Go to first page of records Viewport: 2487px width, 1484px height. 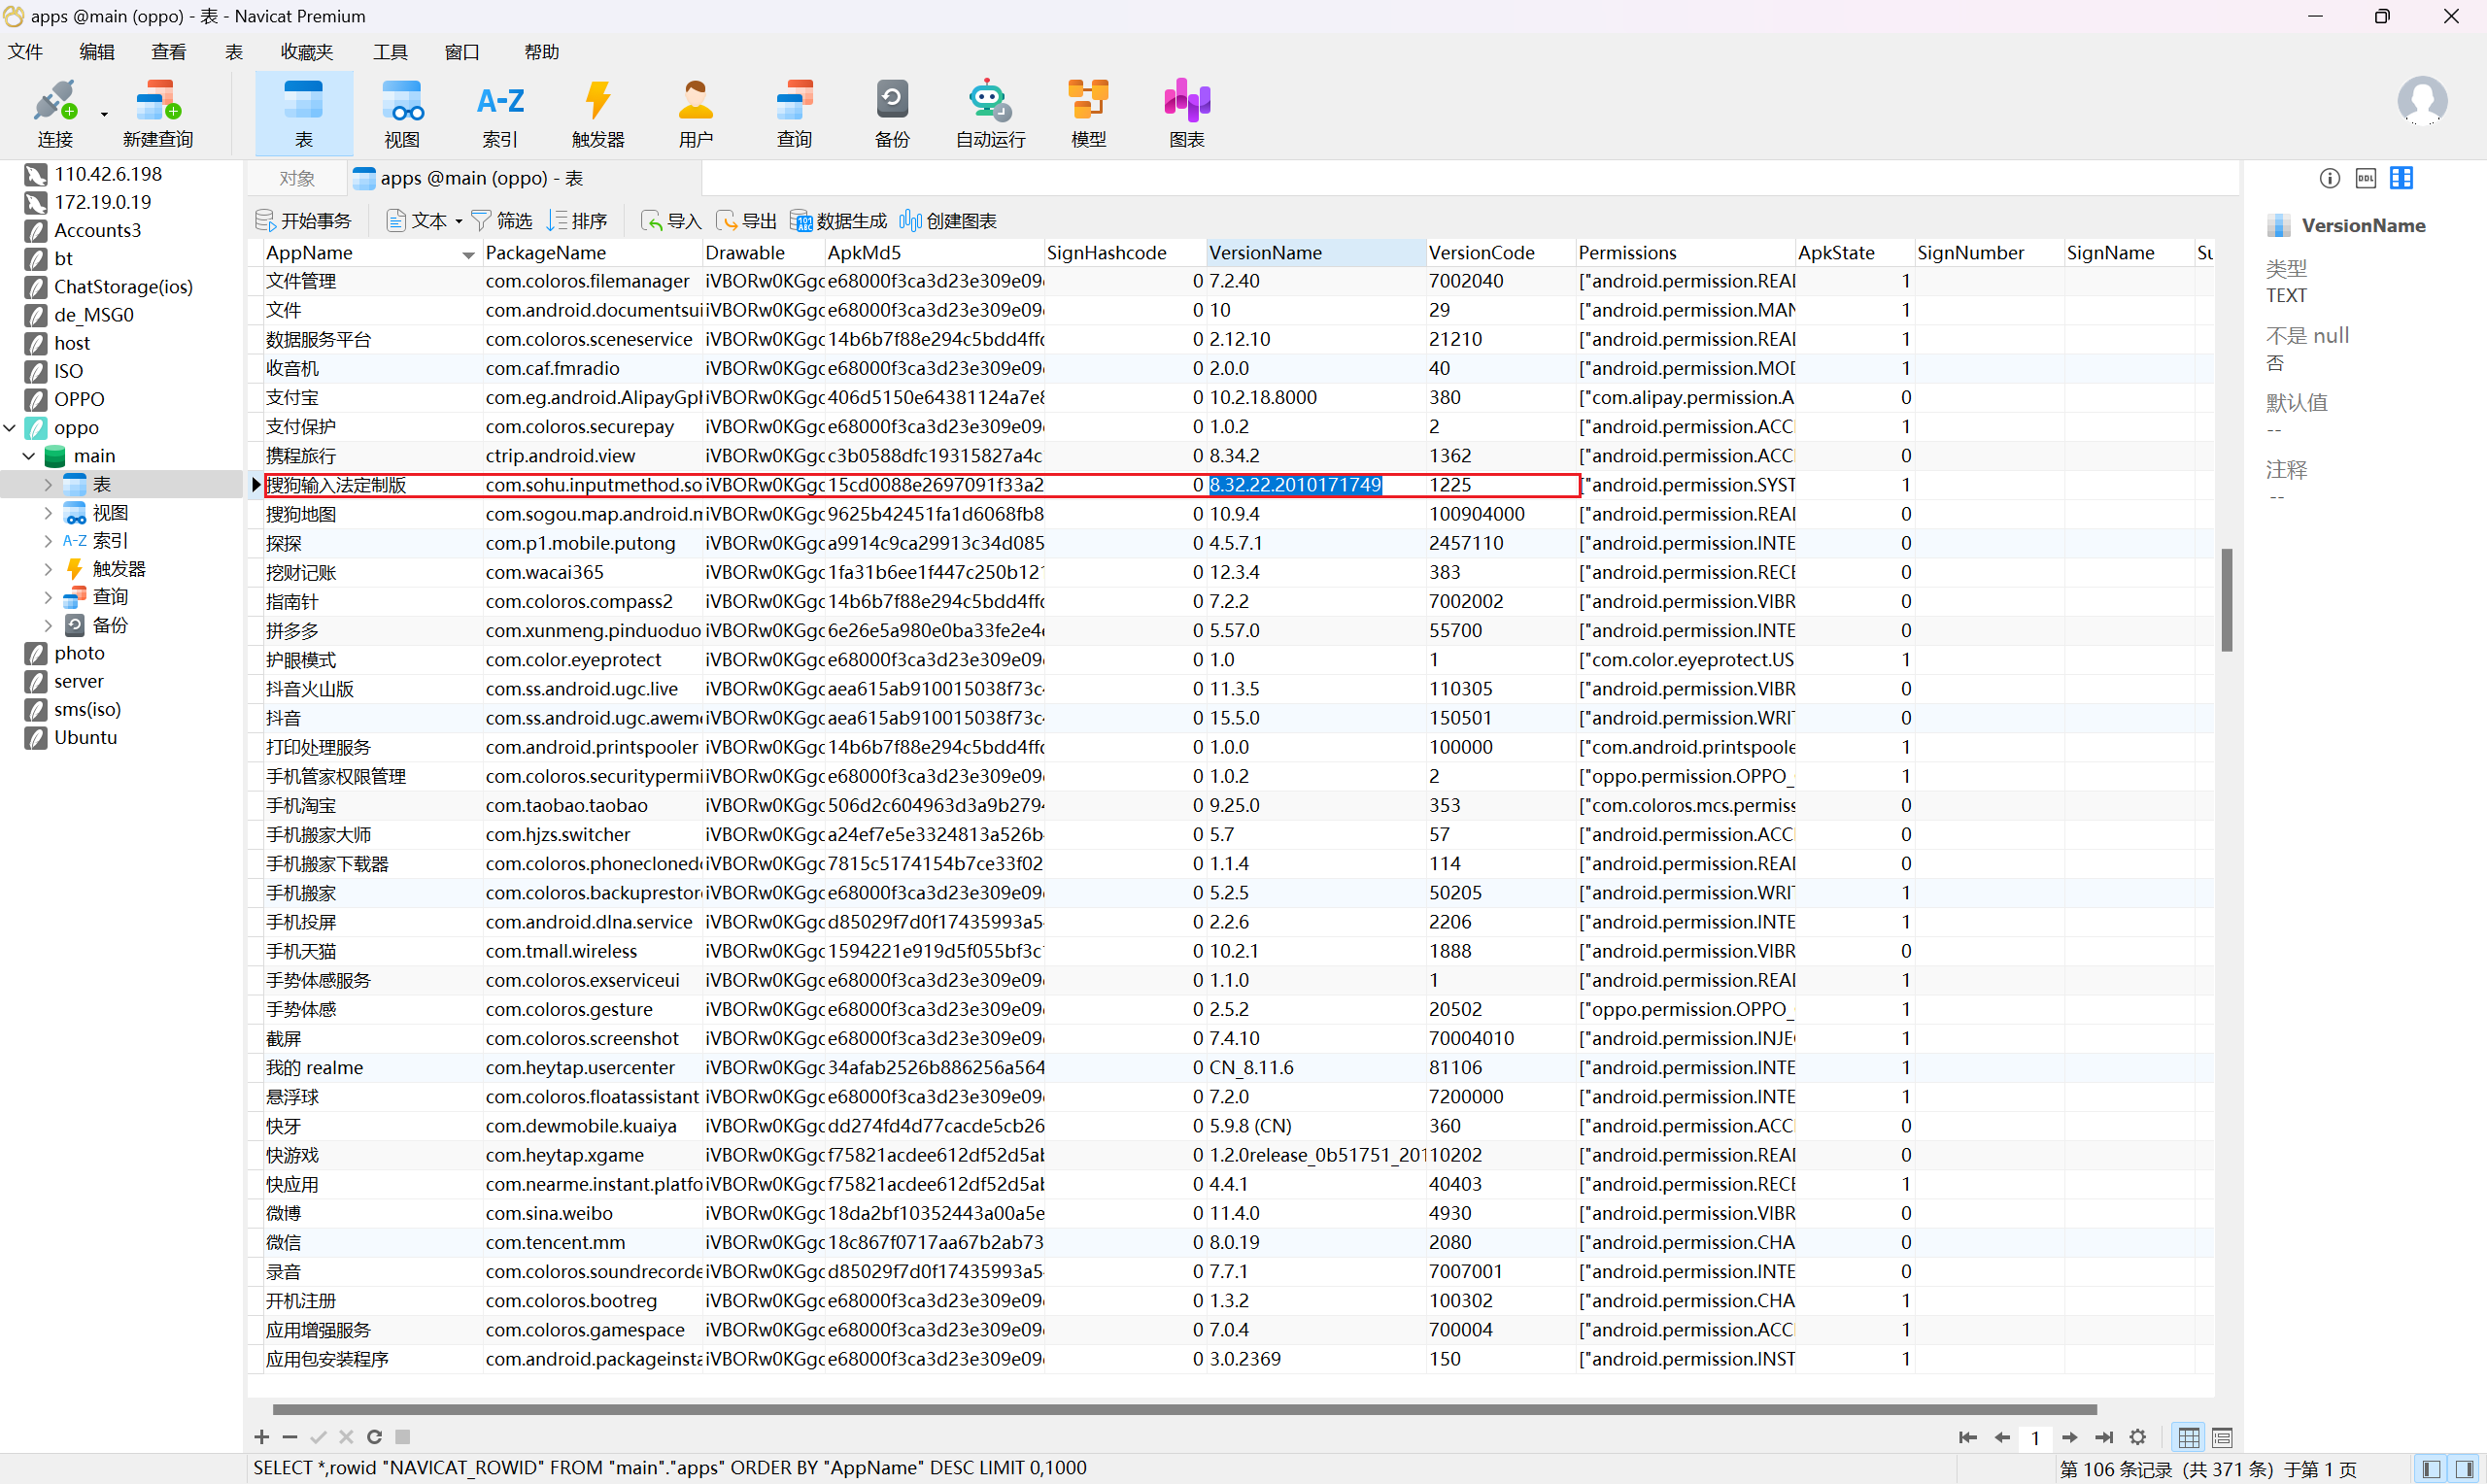click(1968, 1437)
